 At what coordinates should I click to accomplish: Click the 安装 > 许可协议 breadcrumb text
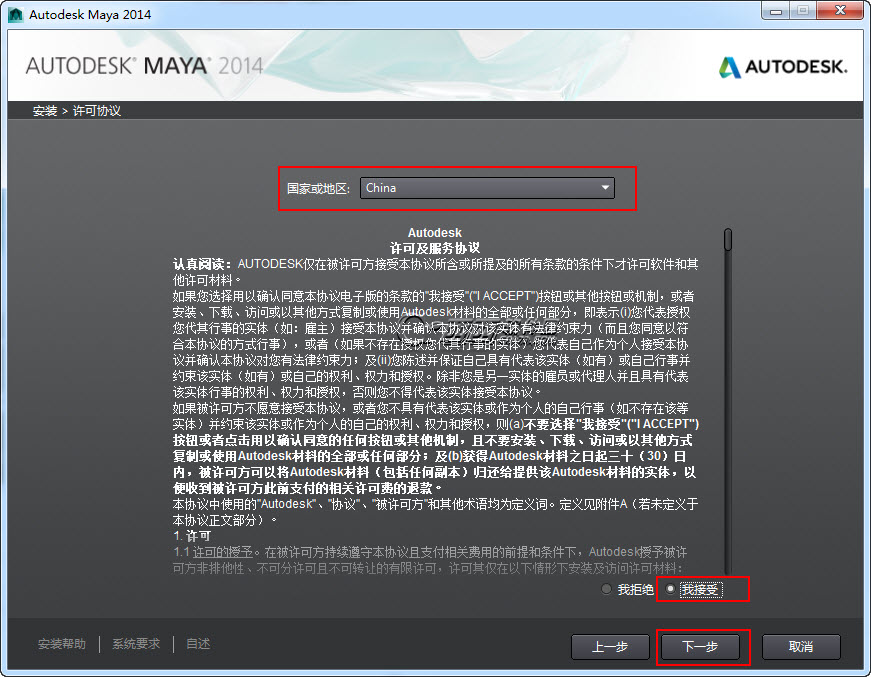pos(77,111)
